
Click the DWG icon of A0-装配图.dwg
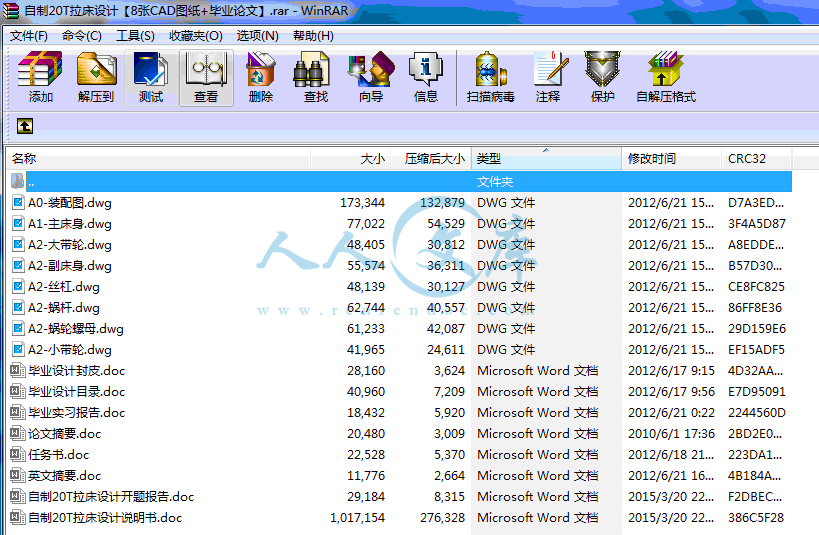[x=18, y=203]
